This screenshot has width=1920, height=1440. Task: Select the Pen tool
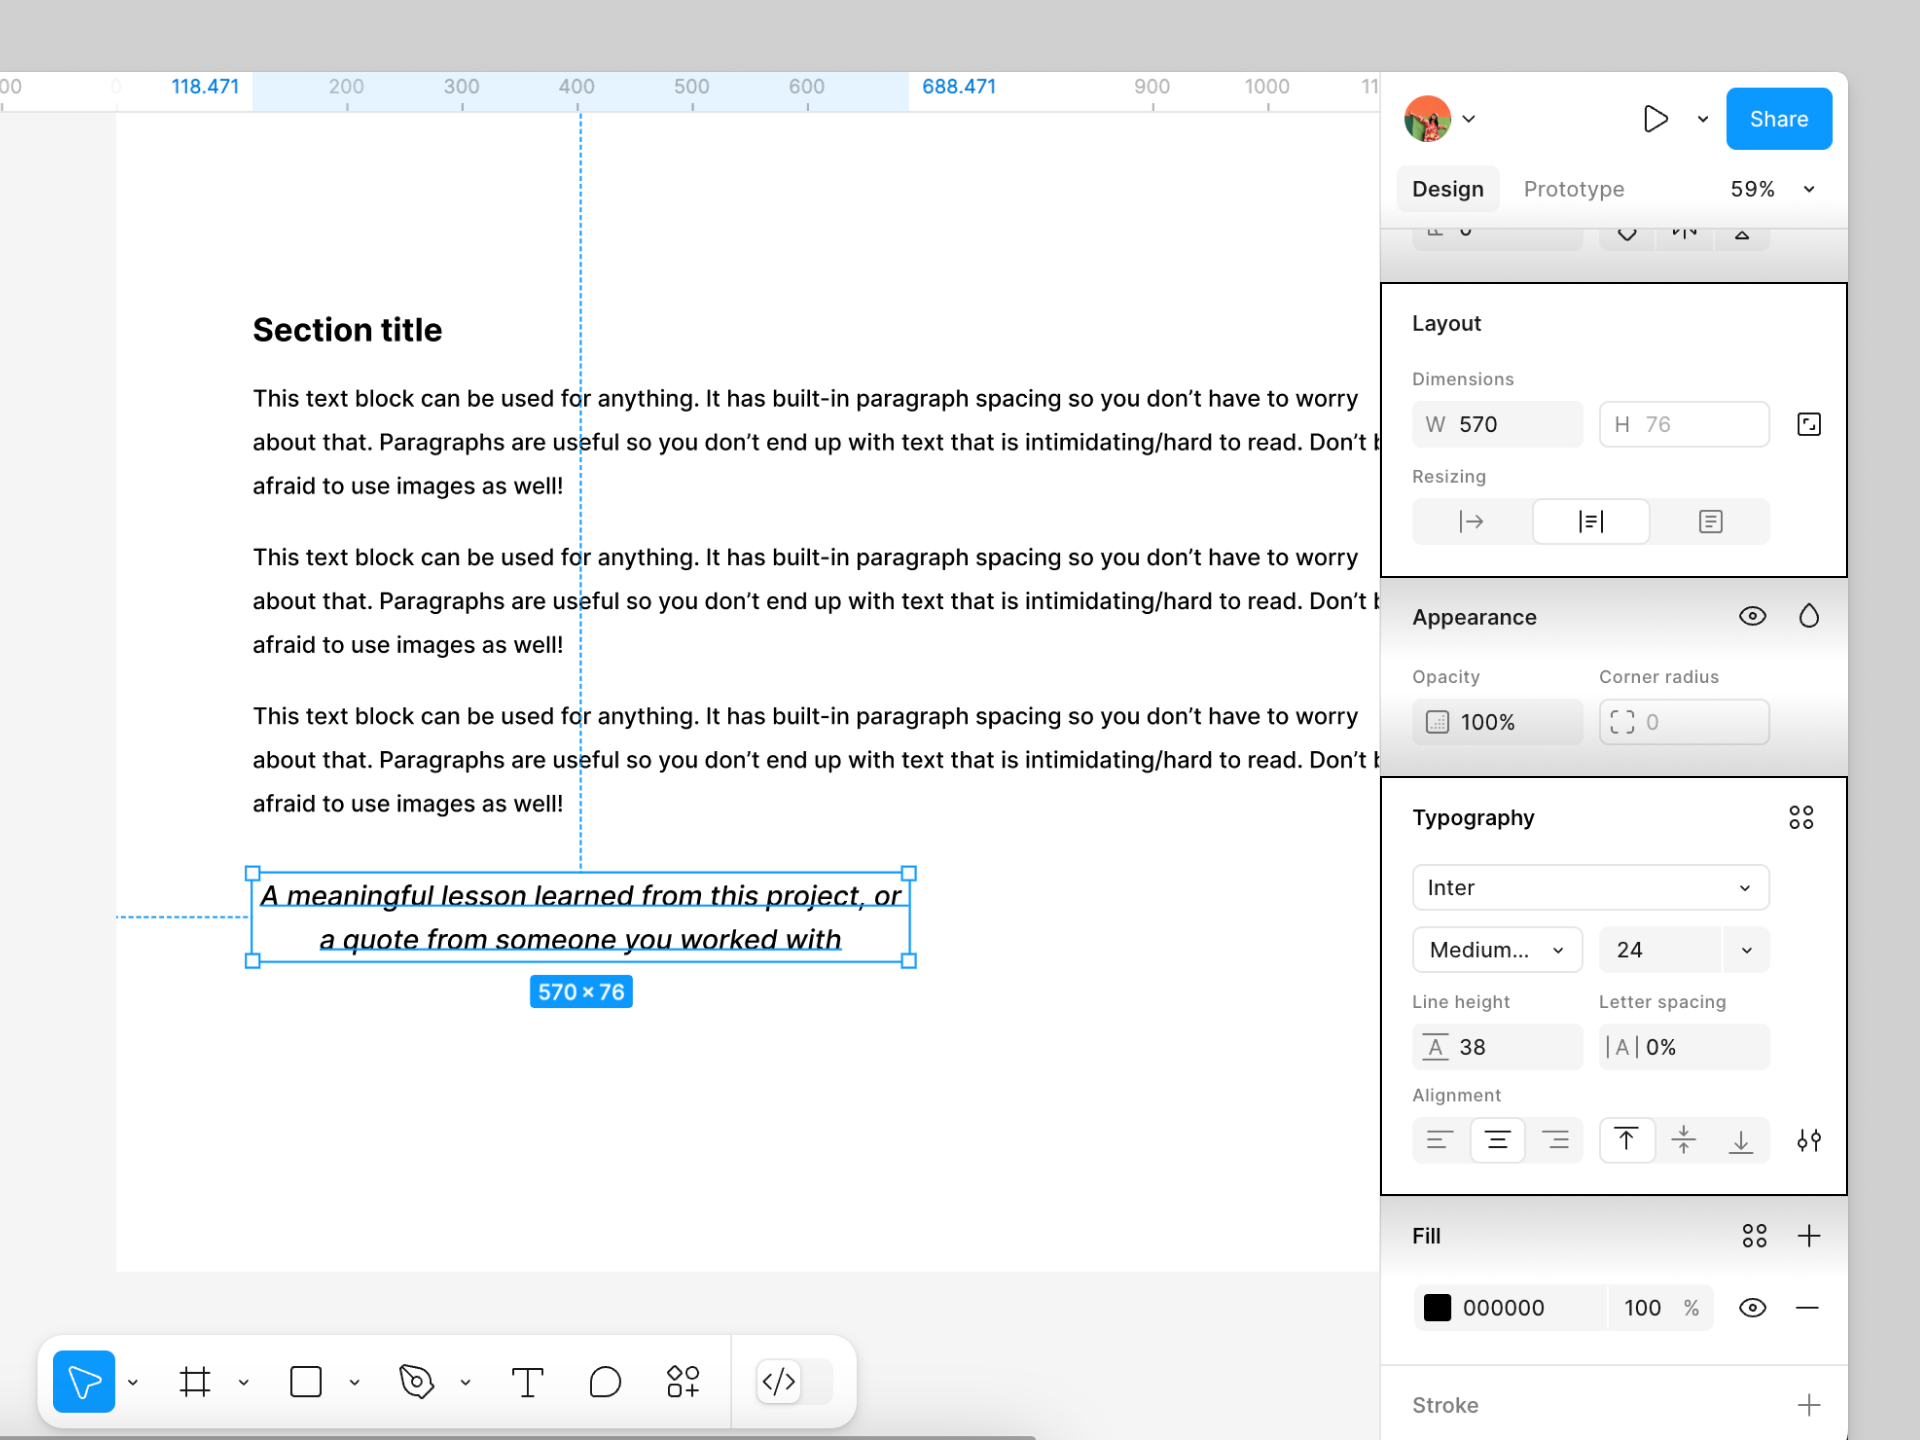(x=417, y=1382)
